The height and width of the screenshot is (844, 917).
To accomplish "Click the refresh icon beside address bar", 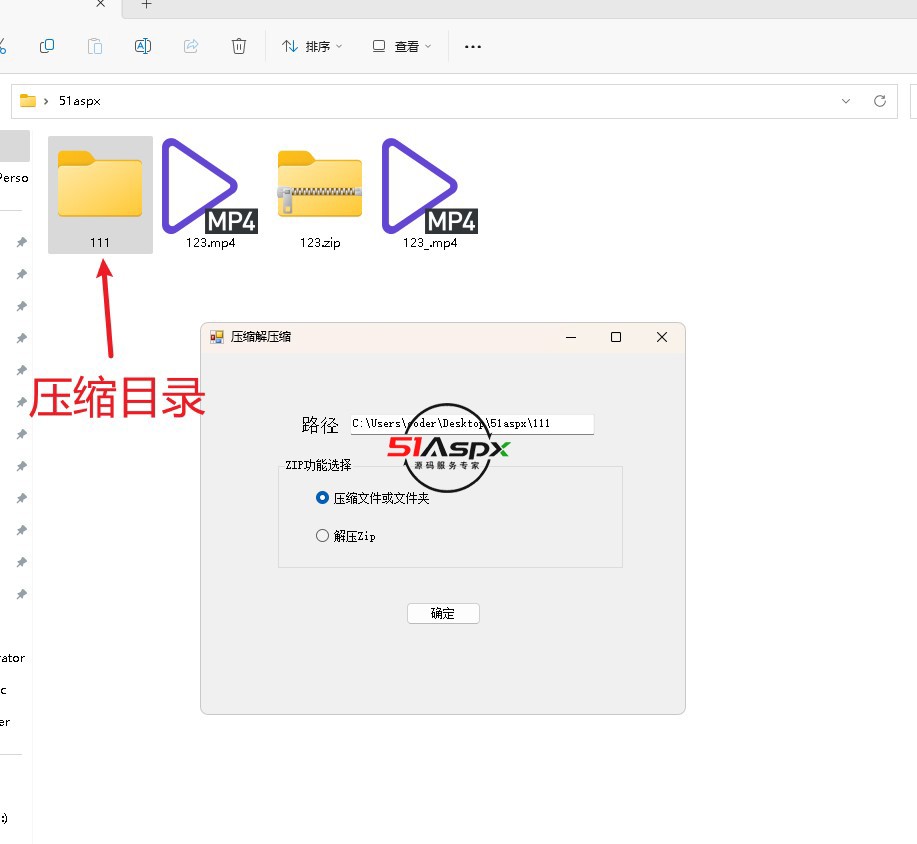I will 880,101.
